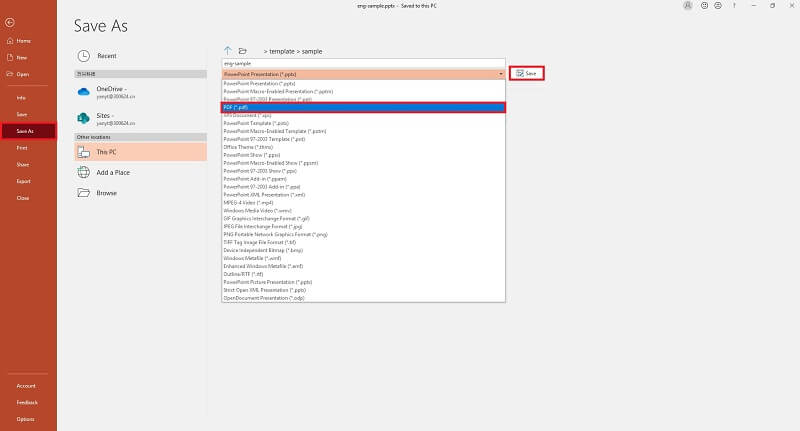Select XPS Document (*.xps) file type
This screenshot has height=431, width=800.
[363, 115]
